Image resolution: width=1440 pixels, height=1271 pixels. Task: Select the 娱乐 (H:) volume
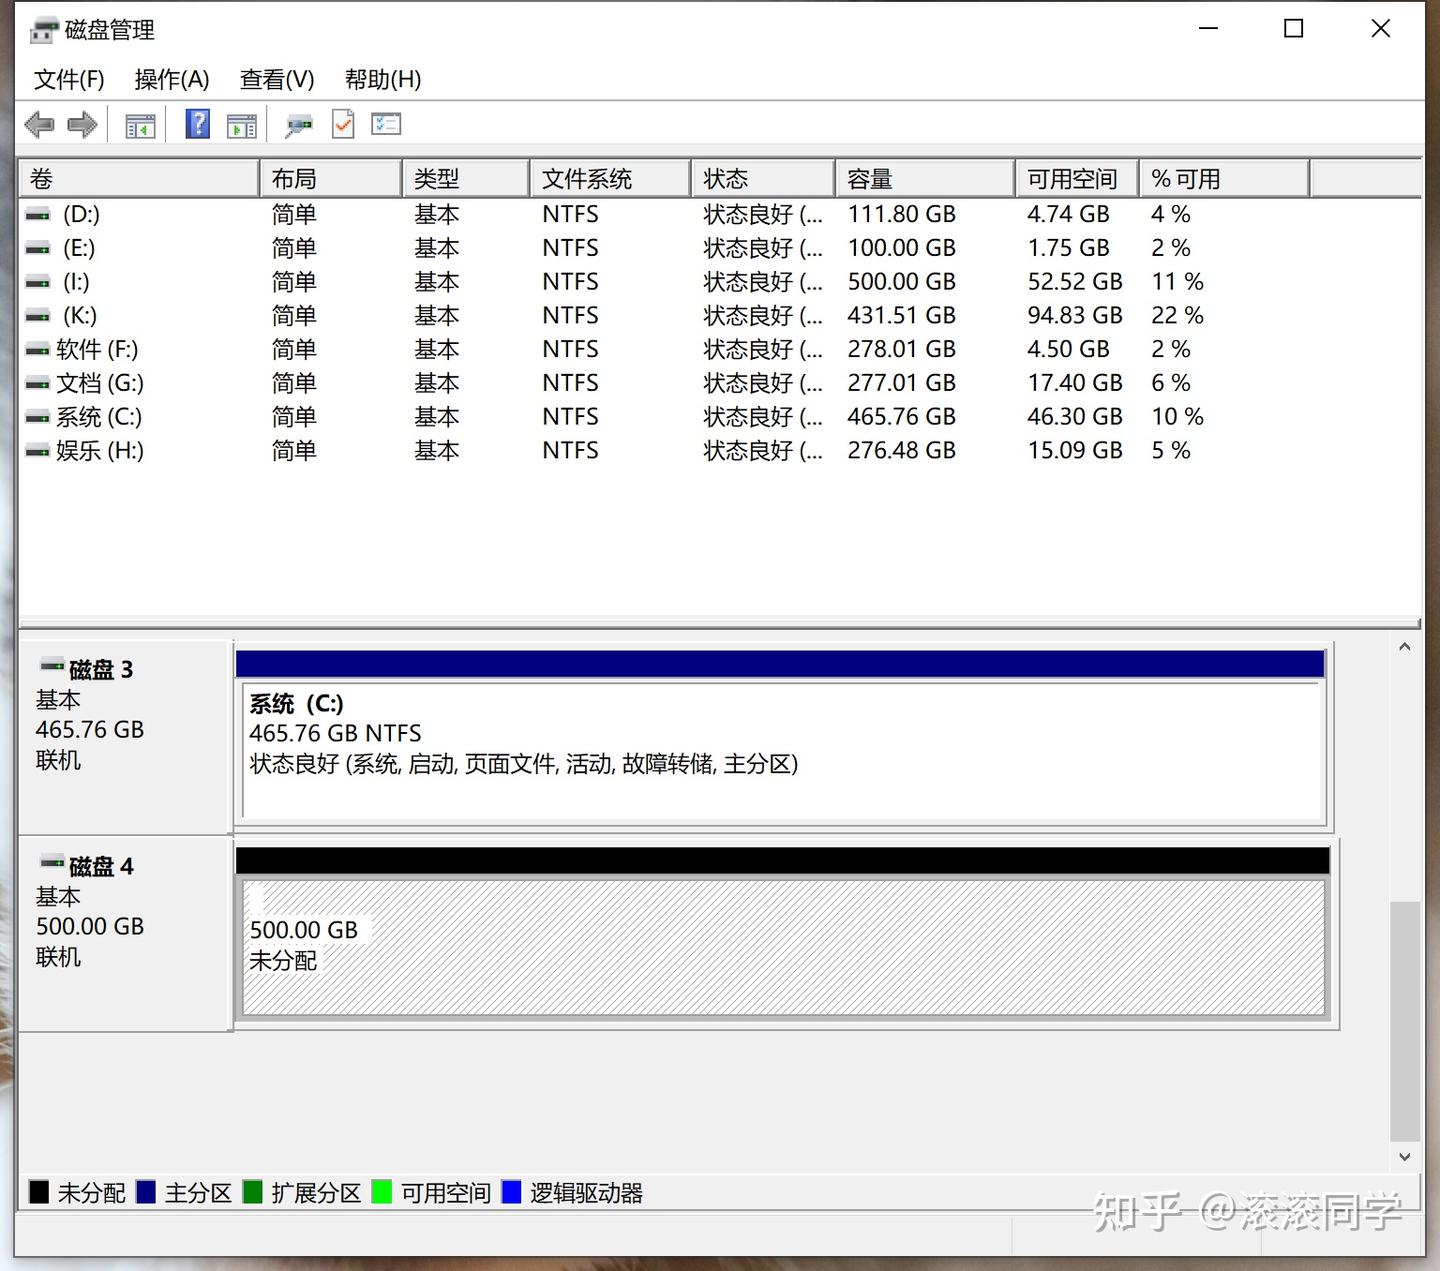(100, 452)
